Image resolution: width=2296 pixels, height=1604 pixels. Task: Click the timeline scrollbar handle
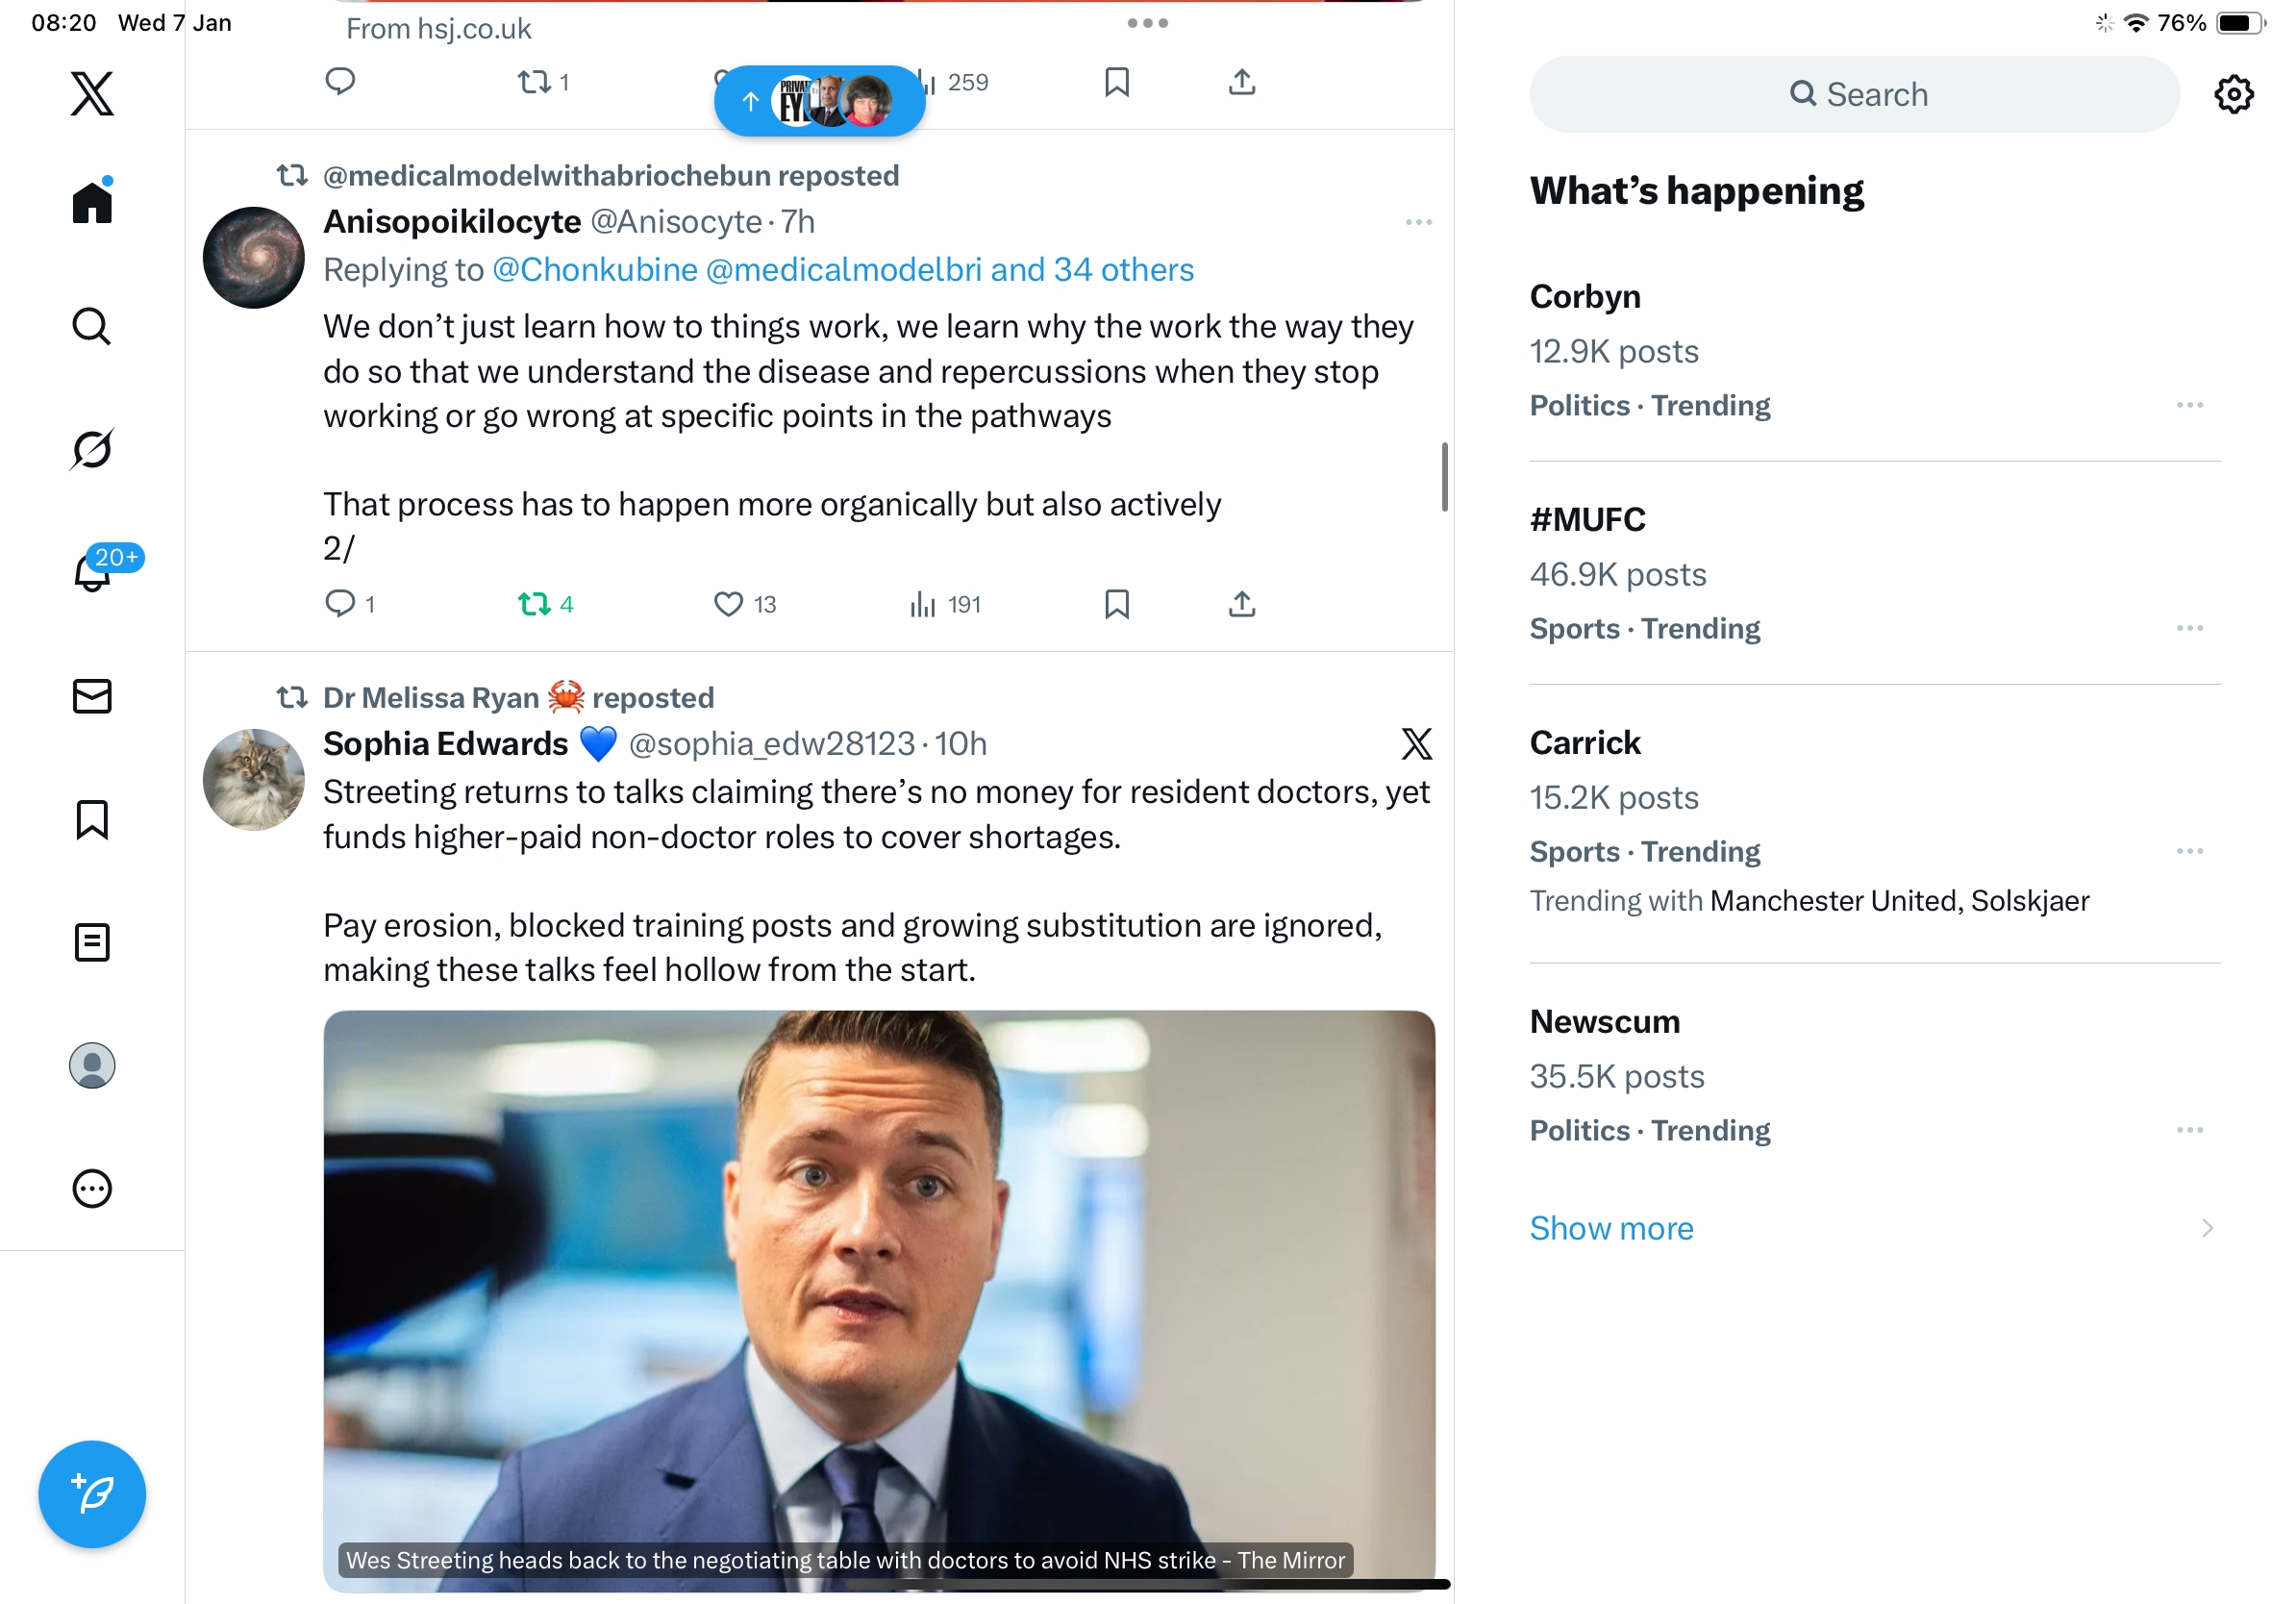tap(1444, 477)
